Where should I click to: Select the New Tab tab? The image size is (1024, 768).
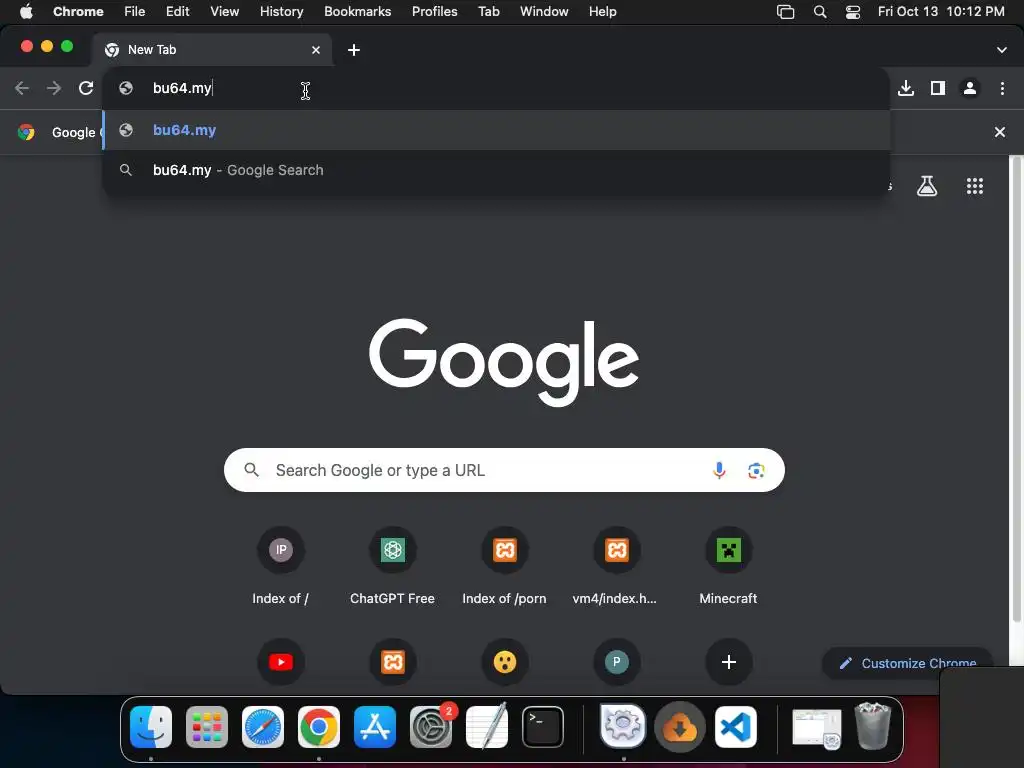212,50
